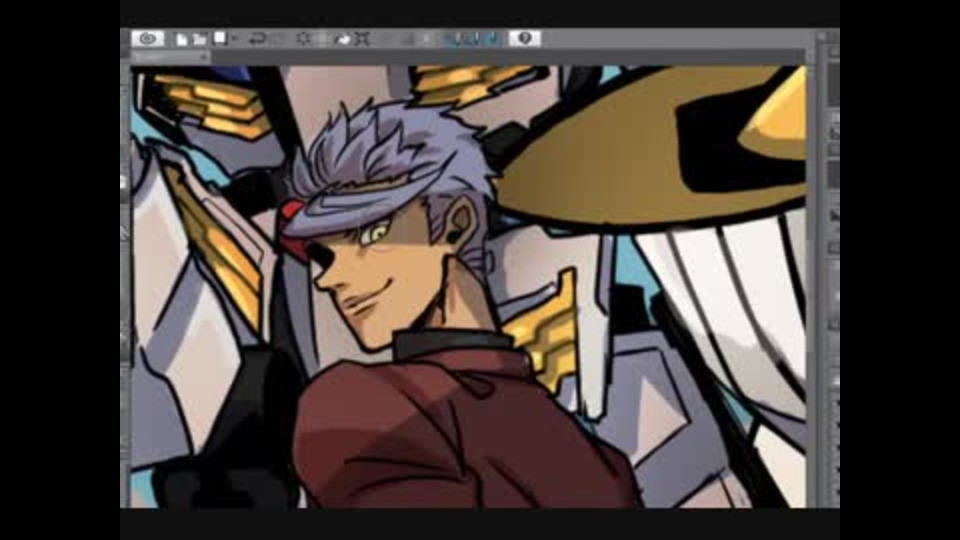
Task: Click the canvas vertical scrollbar
Action: pos(811,286)
